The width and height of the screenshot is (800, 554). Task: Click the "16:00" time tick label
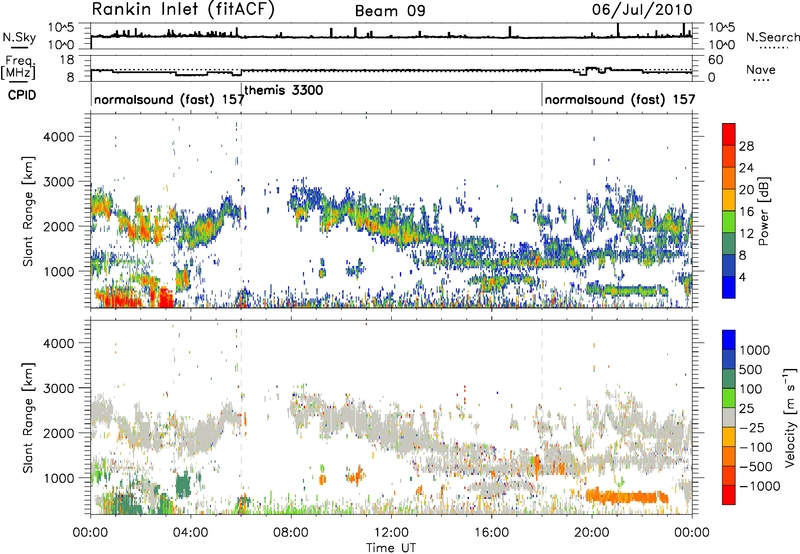pyautogui.click(x=491, y=533)
